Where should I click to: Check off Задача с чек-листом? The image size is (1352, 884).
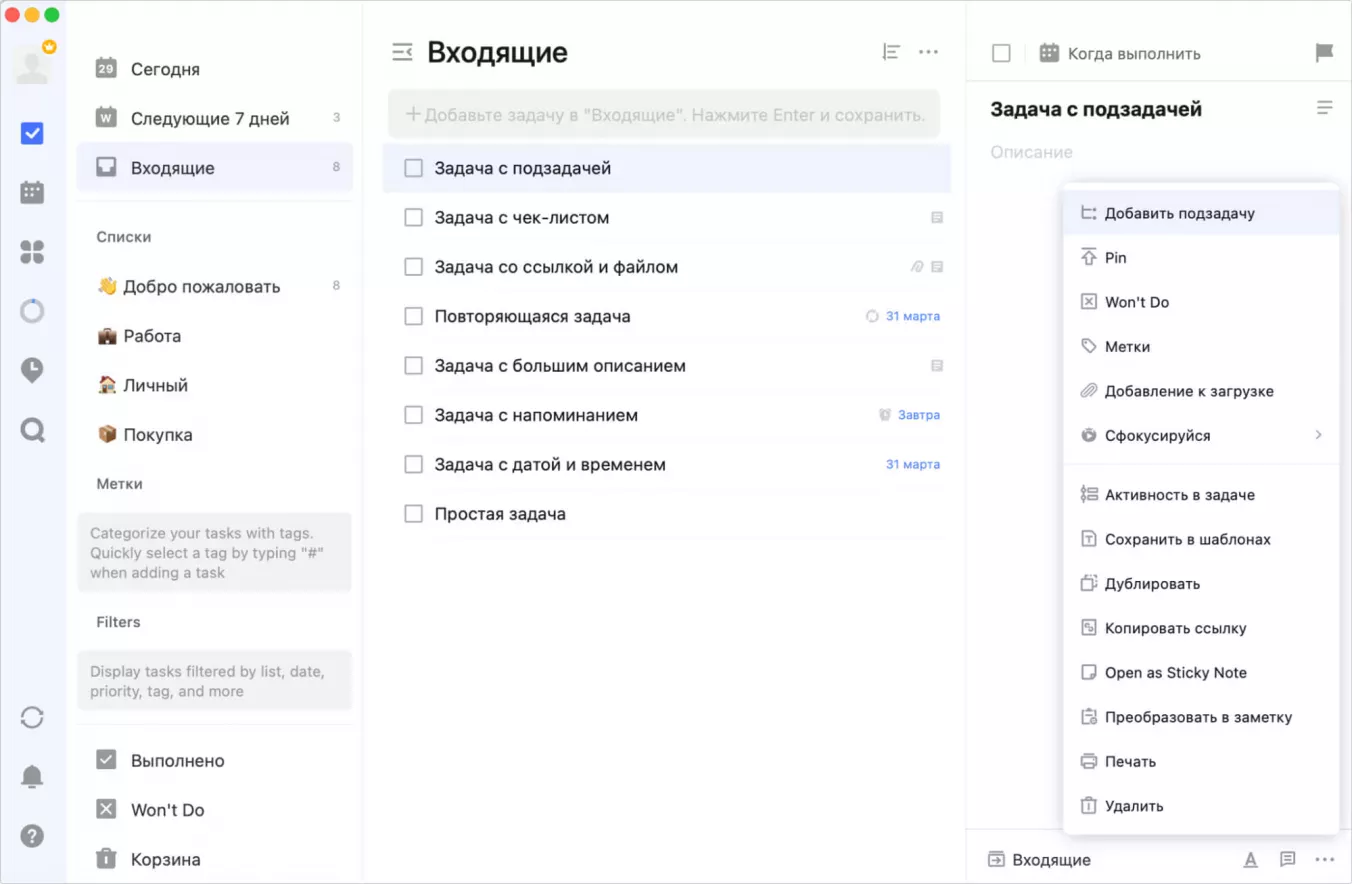point(413,217)
